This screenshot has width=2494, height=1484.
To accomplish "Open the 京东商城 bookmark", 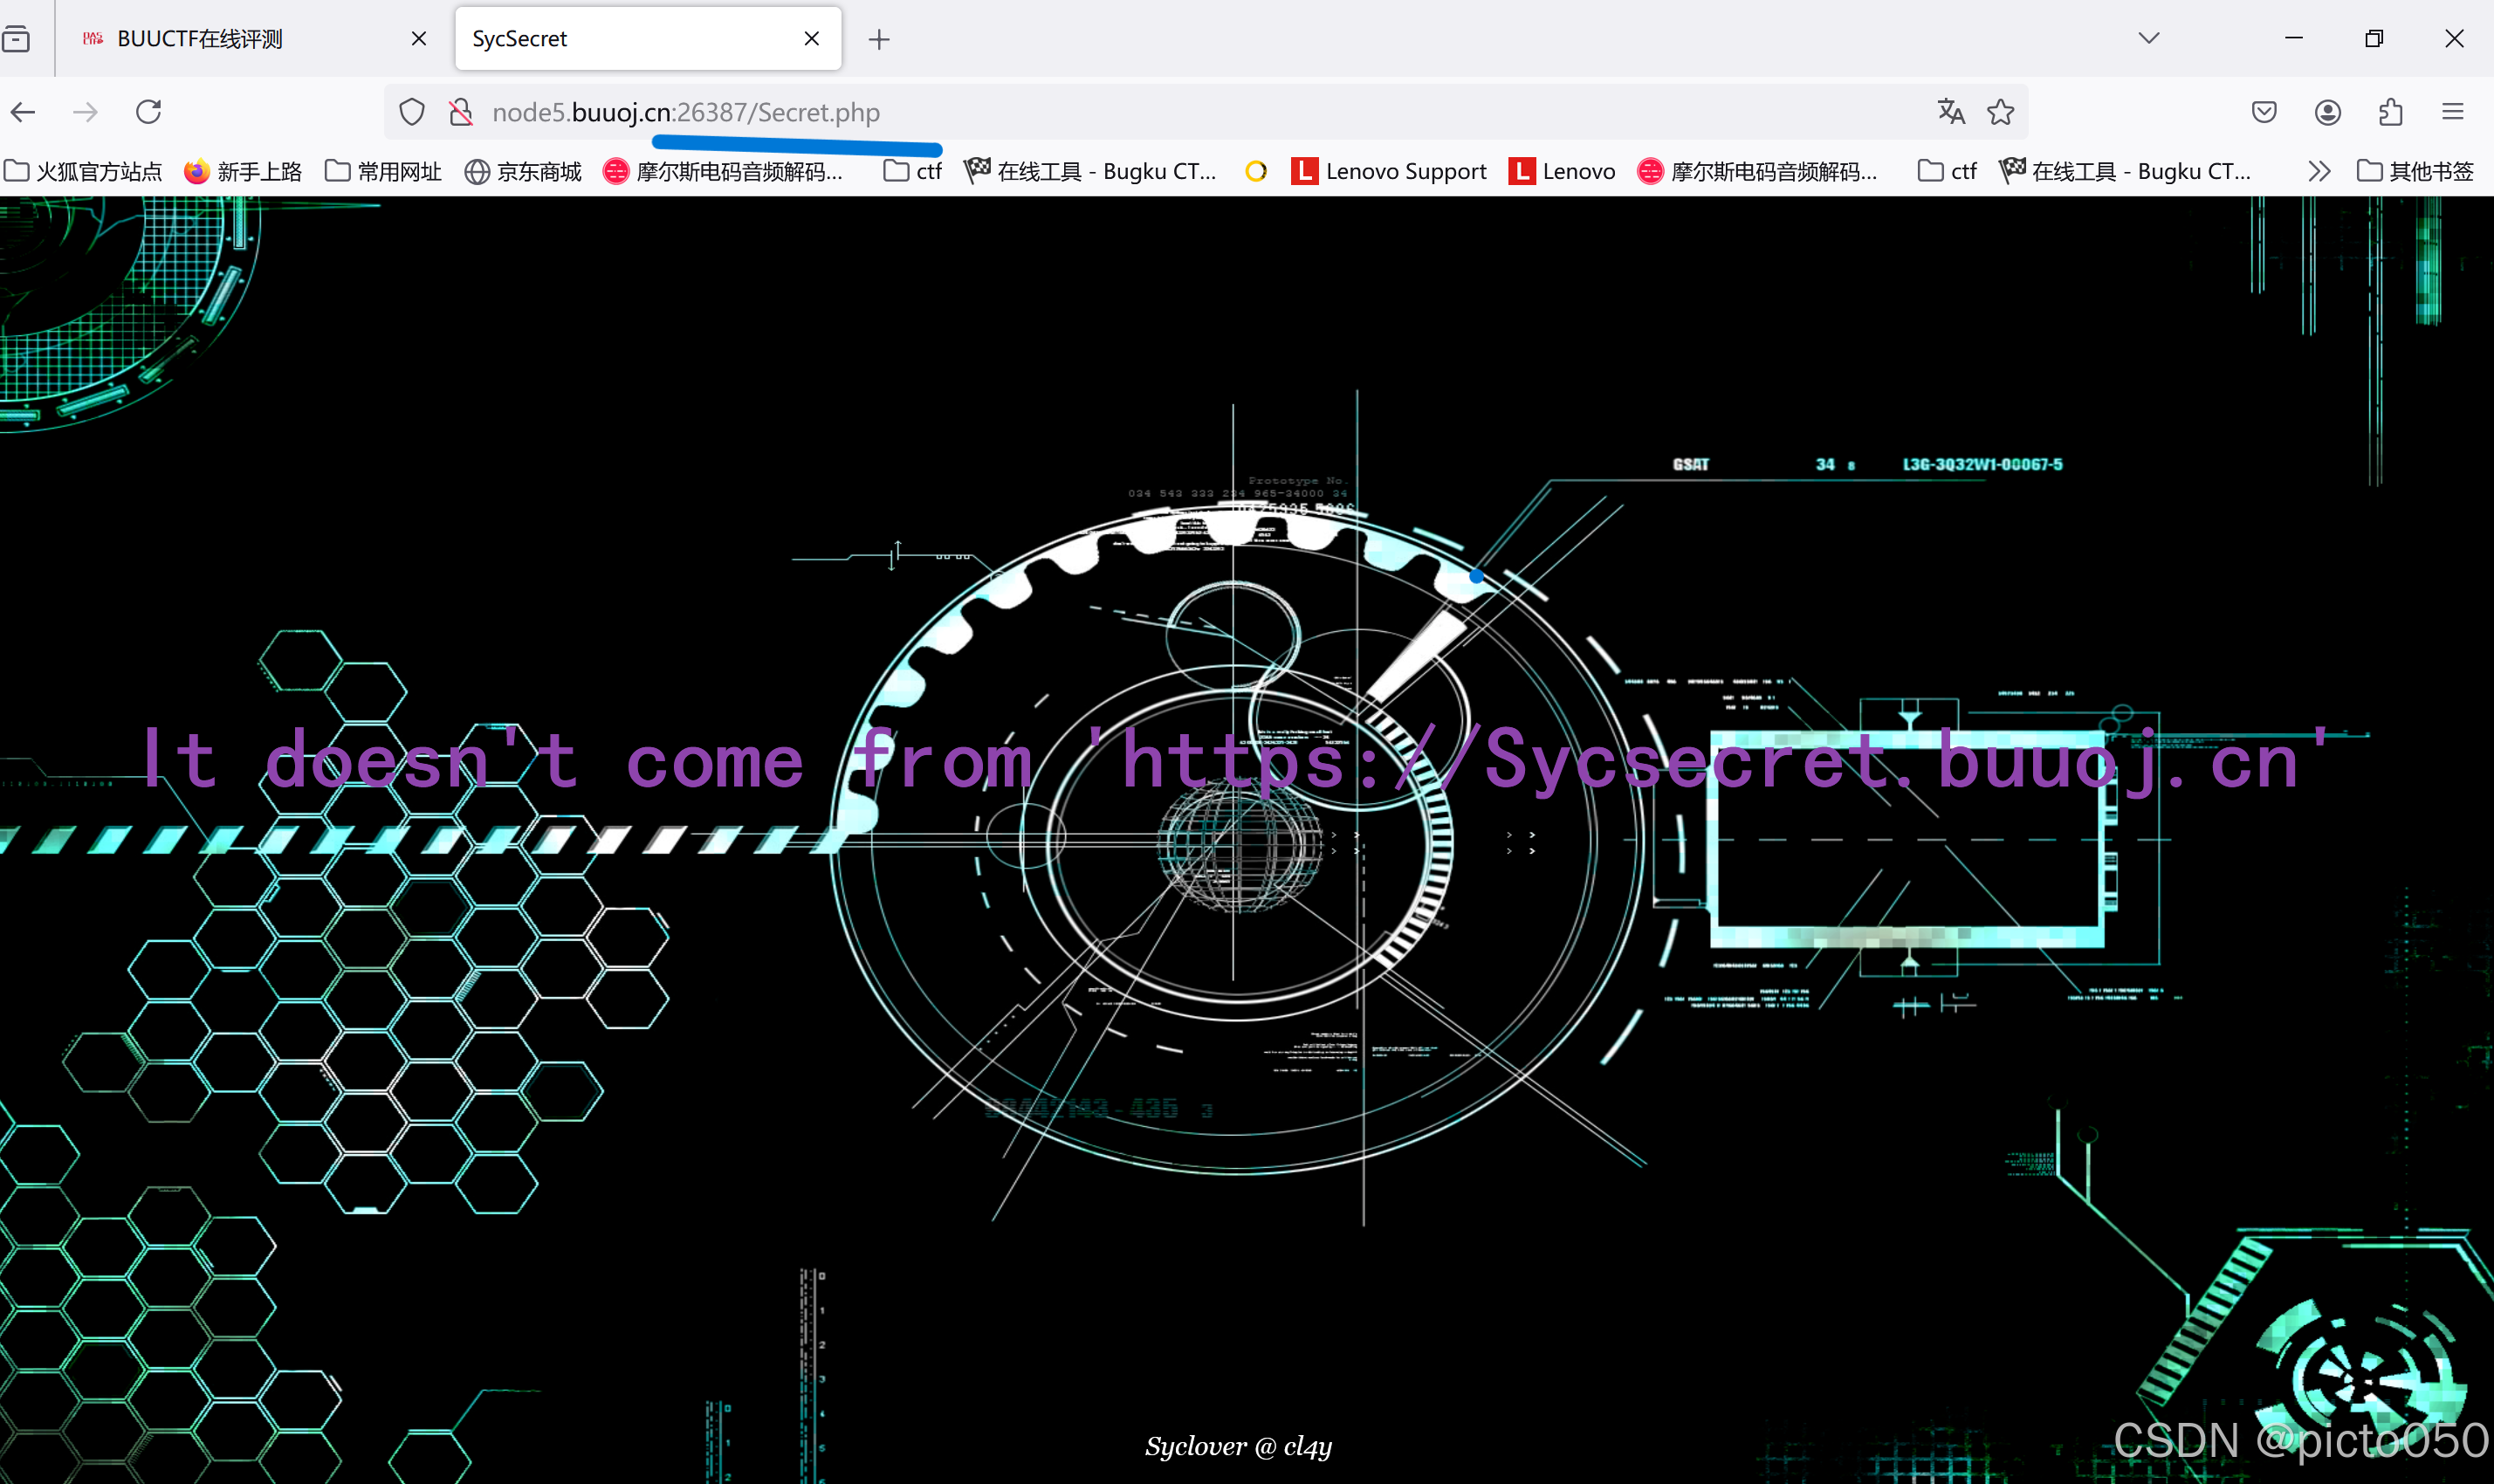I will (523, 171).
